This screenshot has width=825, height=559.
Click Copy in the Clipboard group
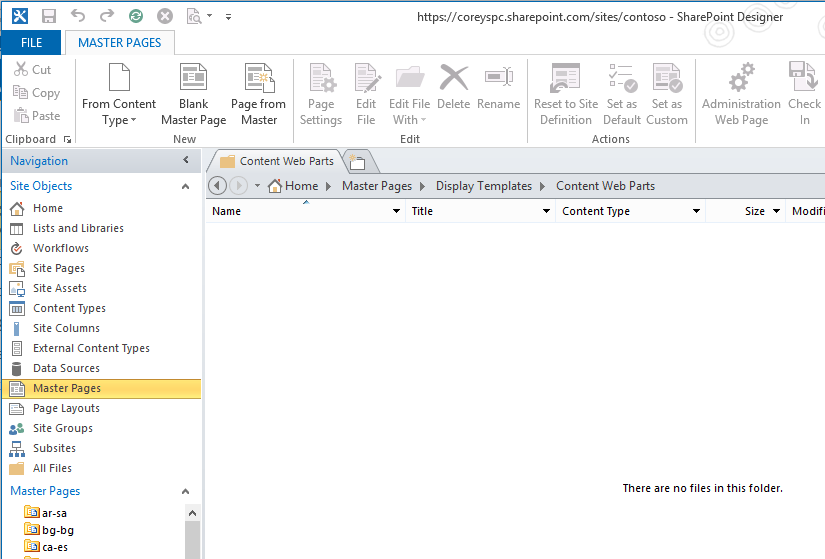tap(36, 93)
